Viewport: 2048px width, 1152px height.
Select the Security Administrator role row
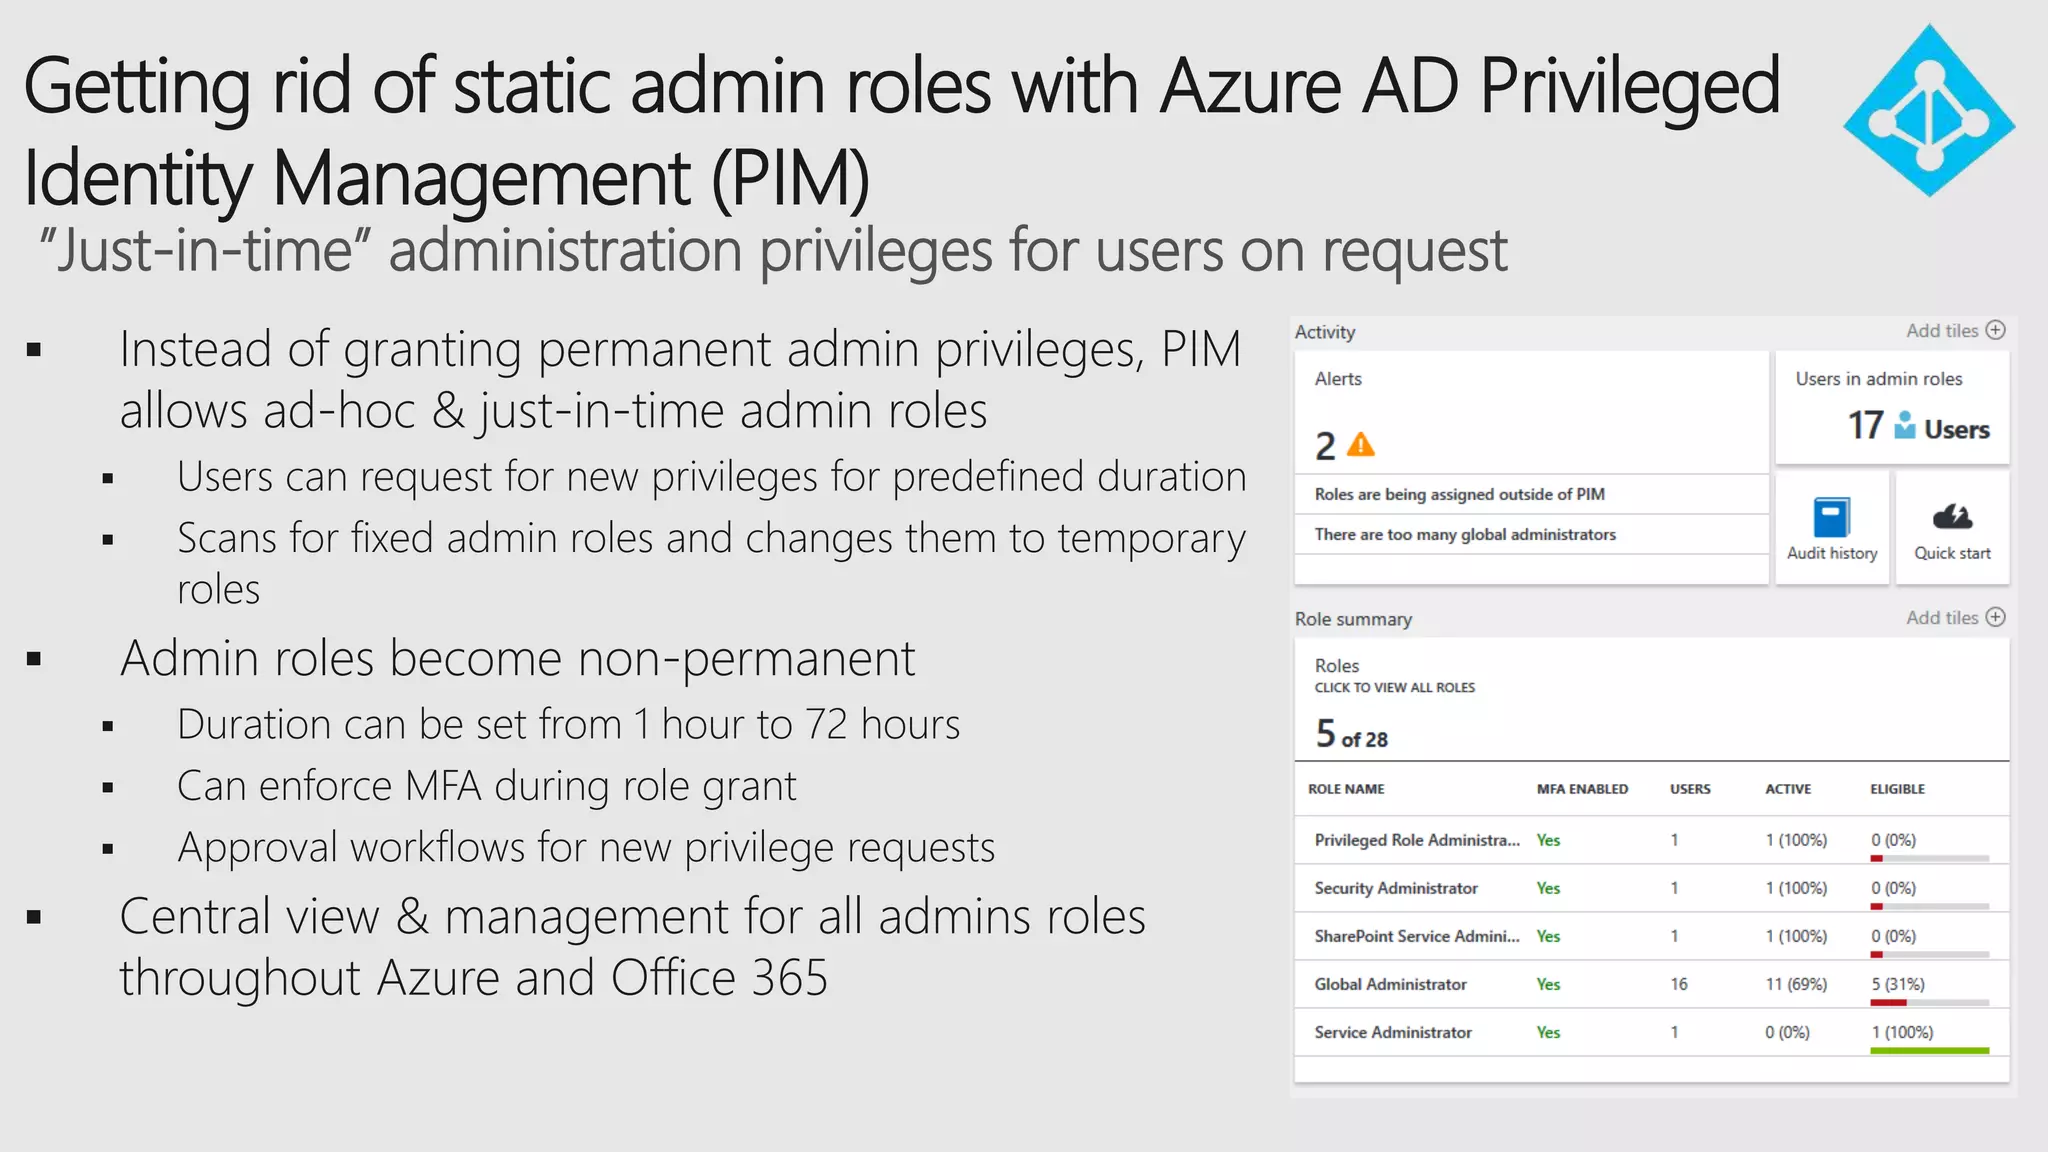coord(1651,888)
